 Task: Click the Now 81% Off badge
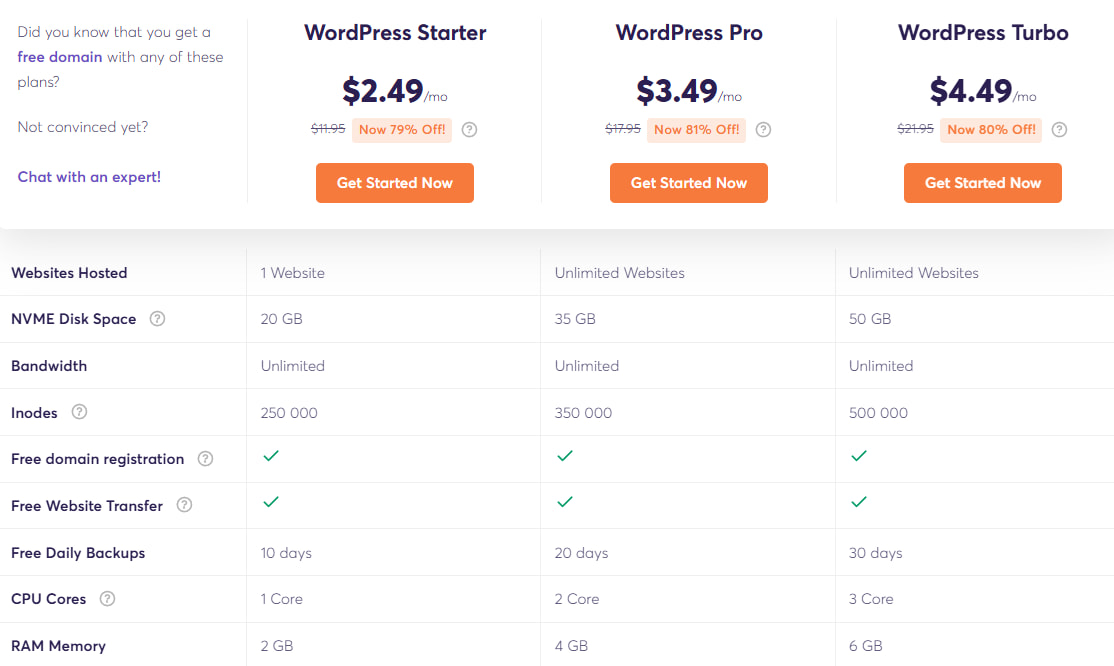(696, 130)
